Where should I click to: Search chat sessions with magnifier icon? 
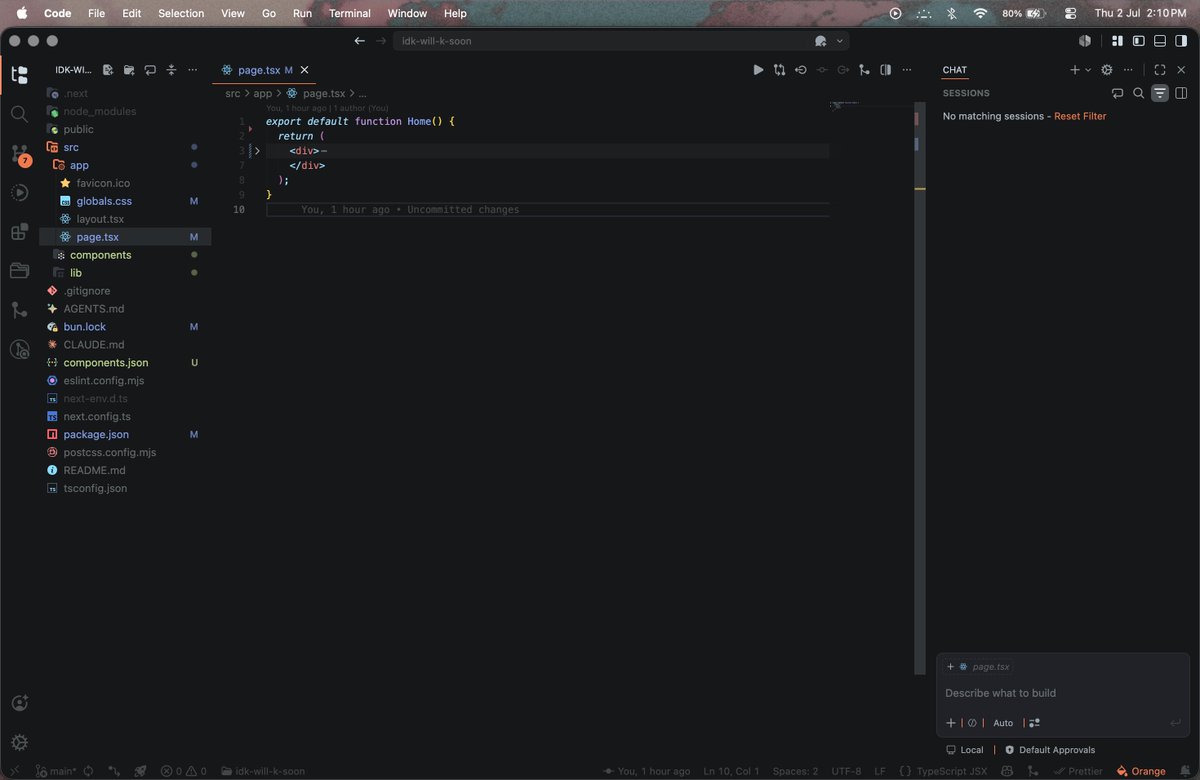[1138, 93]
